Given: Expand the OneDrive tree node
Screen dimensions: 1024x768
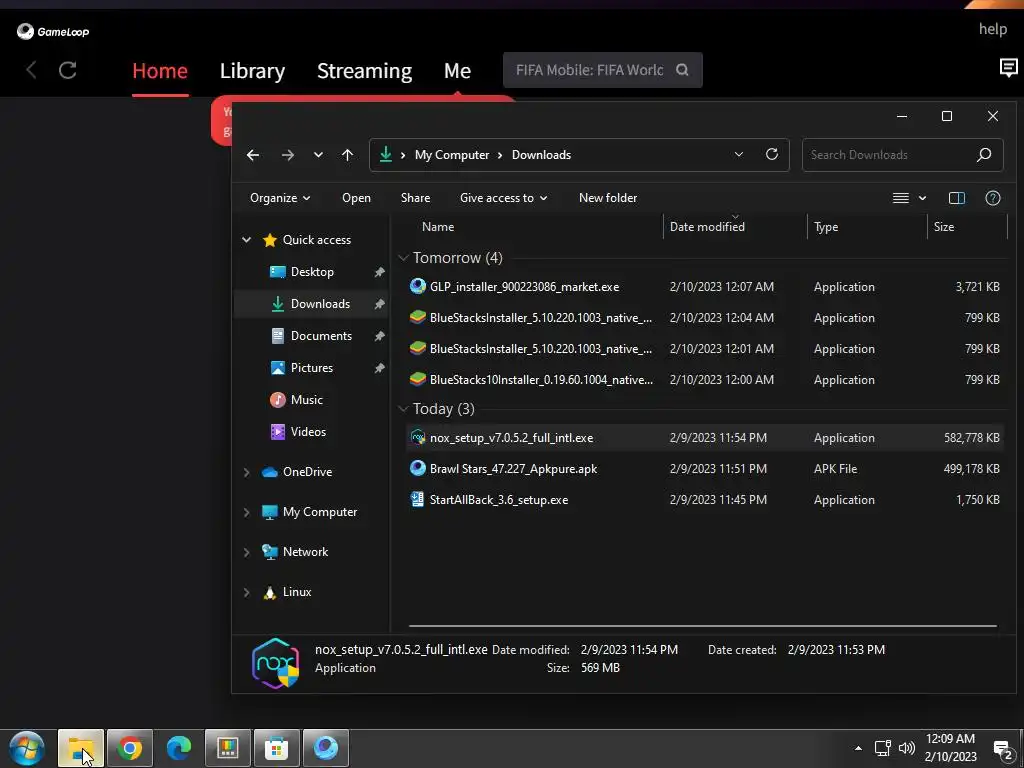Looking at the screenshot, I should (x=246, y=472).
